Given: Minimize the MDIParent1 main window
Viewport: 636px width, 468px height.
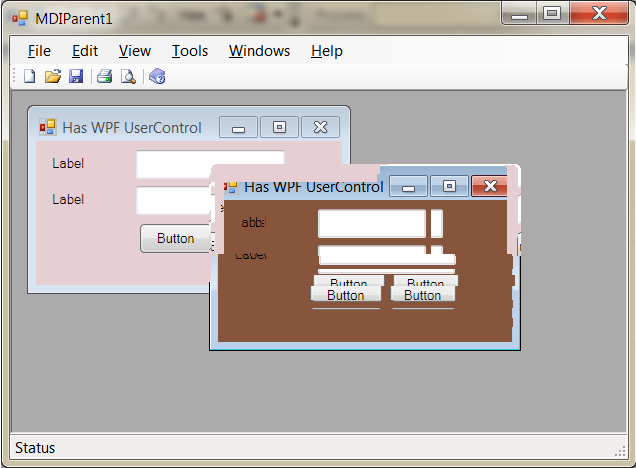Looking at the screenshot, I should tap(519, 13).
